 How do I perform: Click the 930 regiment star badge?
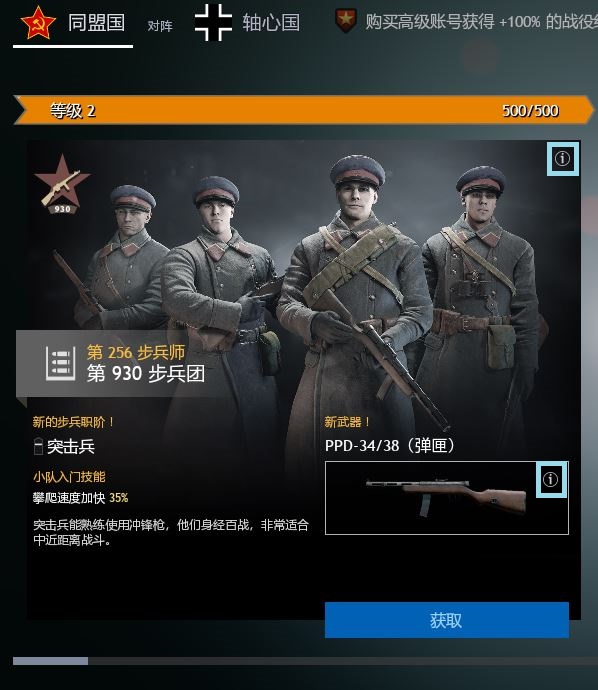(x=62, y=184)
